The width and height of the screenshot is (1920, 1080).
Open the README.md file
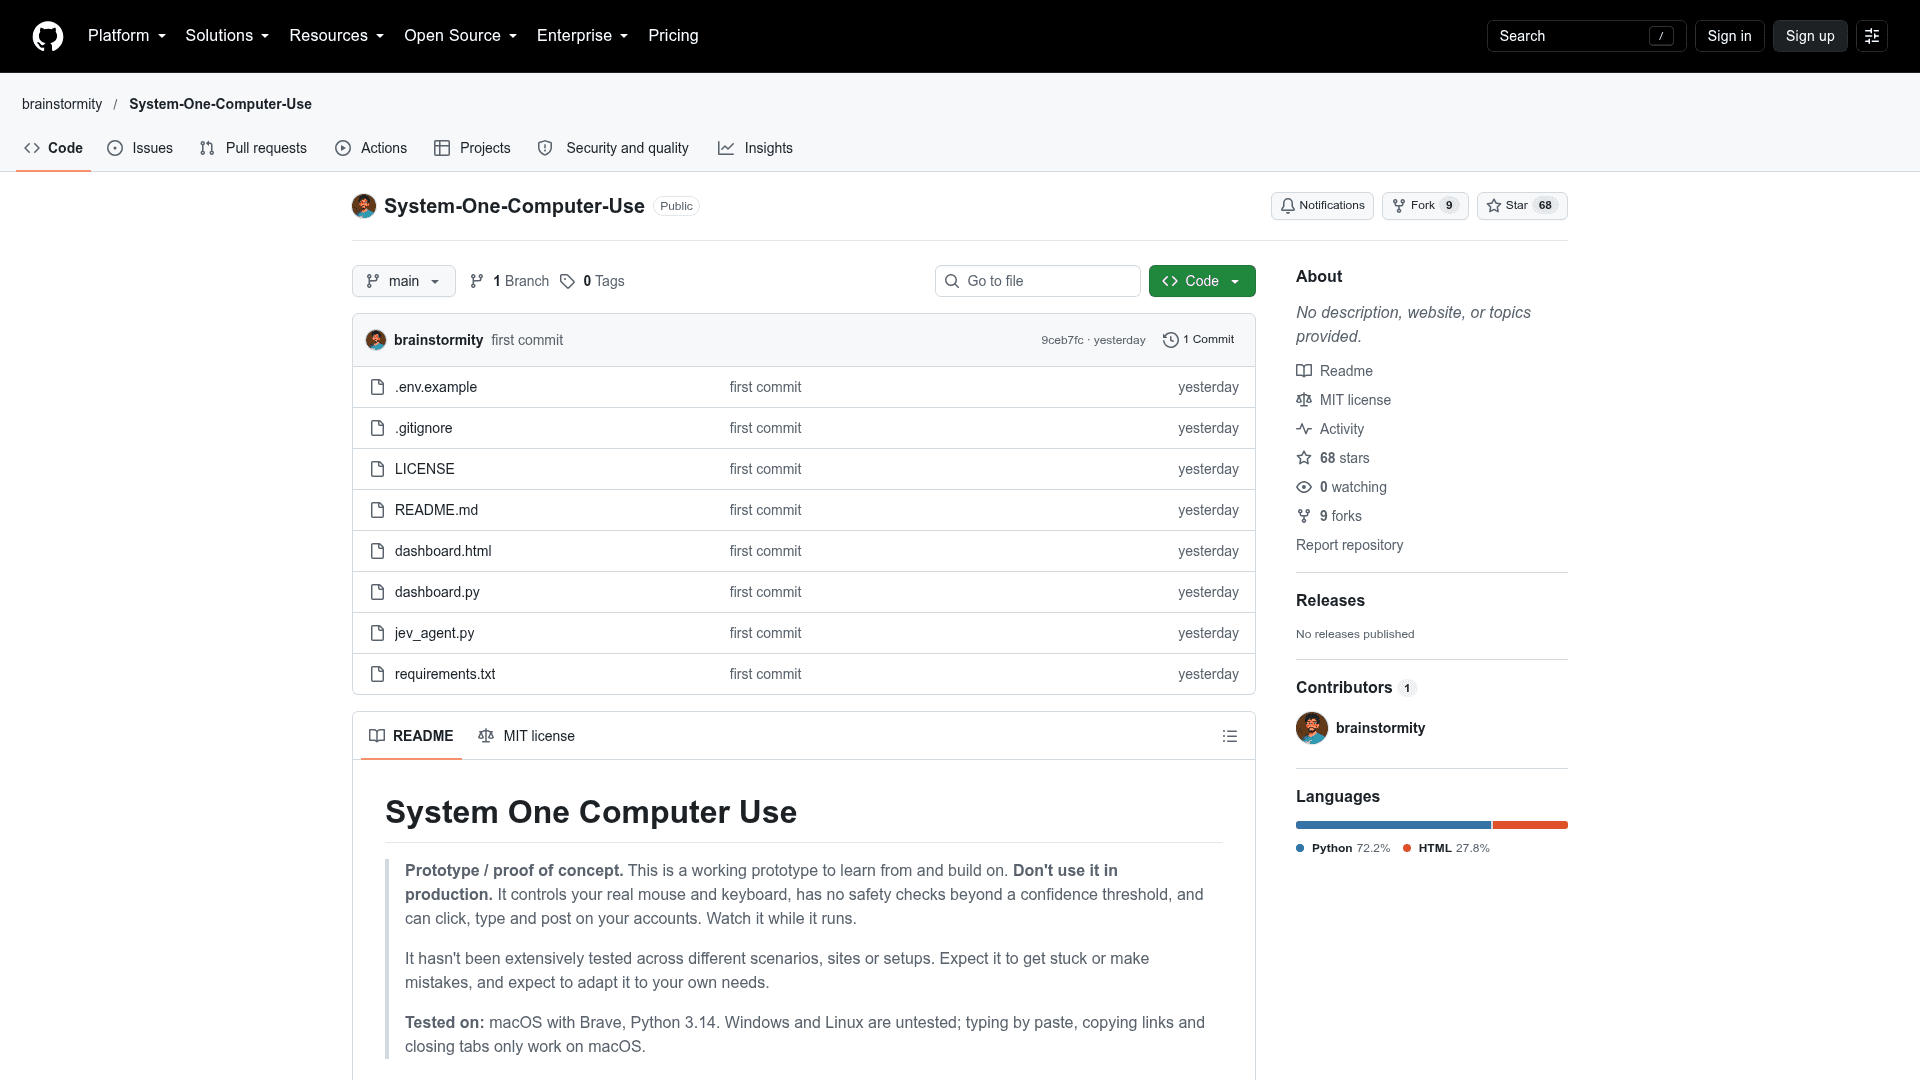pyautogui.click(x=436, y=510)
